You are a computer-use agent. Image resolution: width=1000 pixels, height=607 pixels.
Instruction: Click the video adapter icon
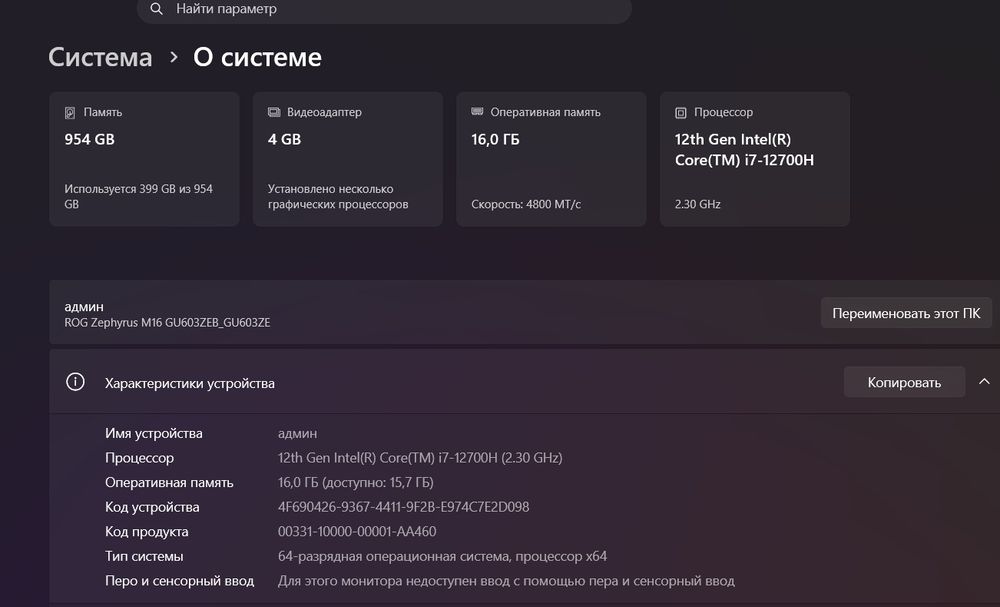click(274, 112)
